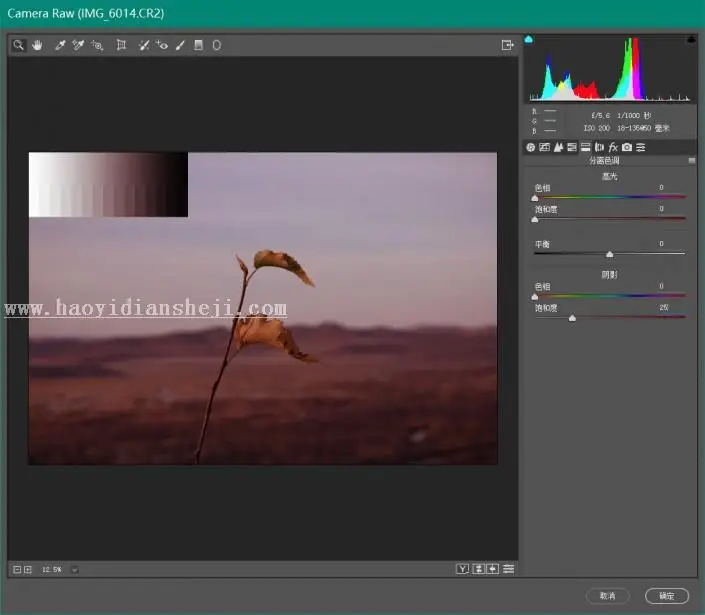705x615 pixels.
Task: Select the Zoom tool
Action: point(18,45)
